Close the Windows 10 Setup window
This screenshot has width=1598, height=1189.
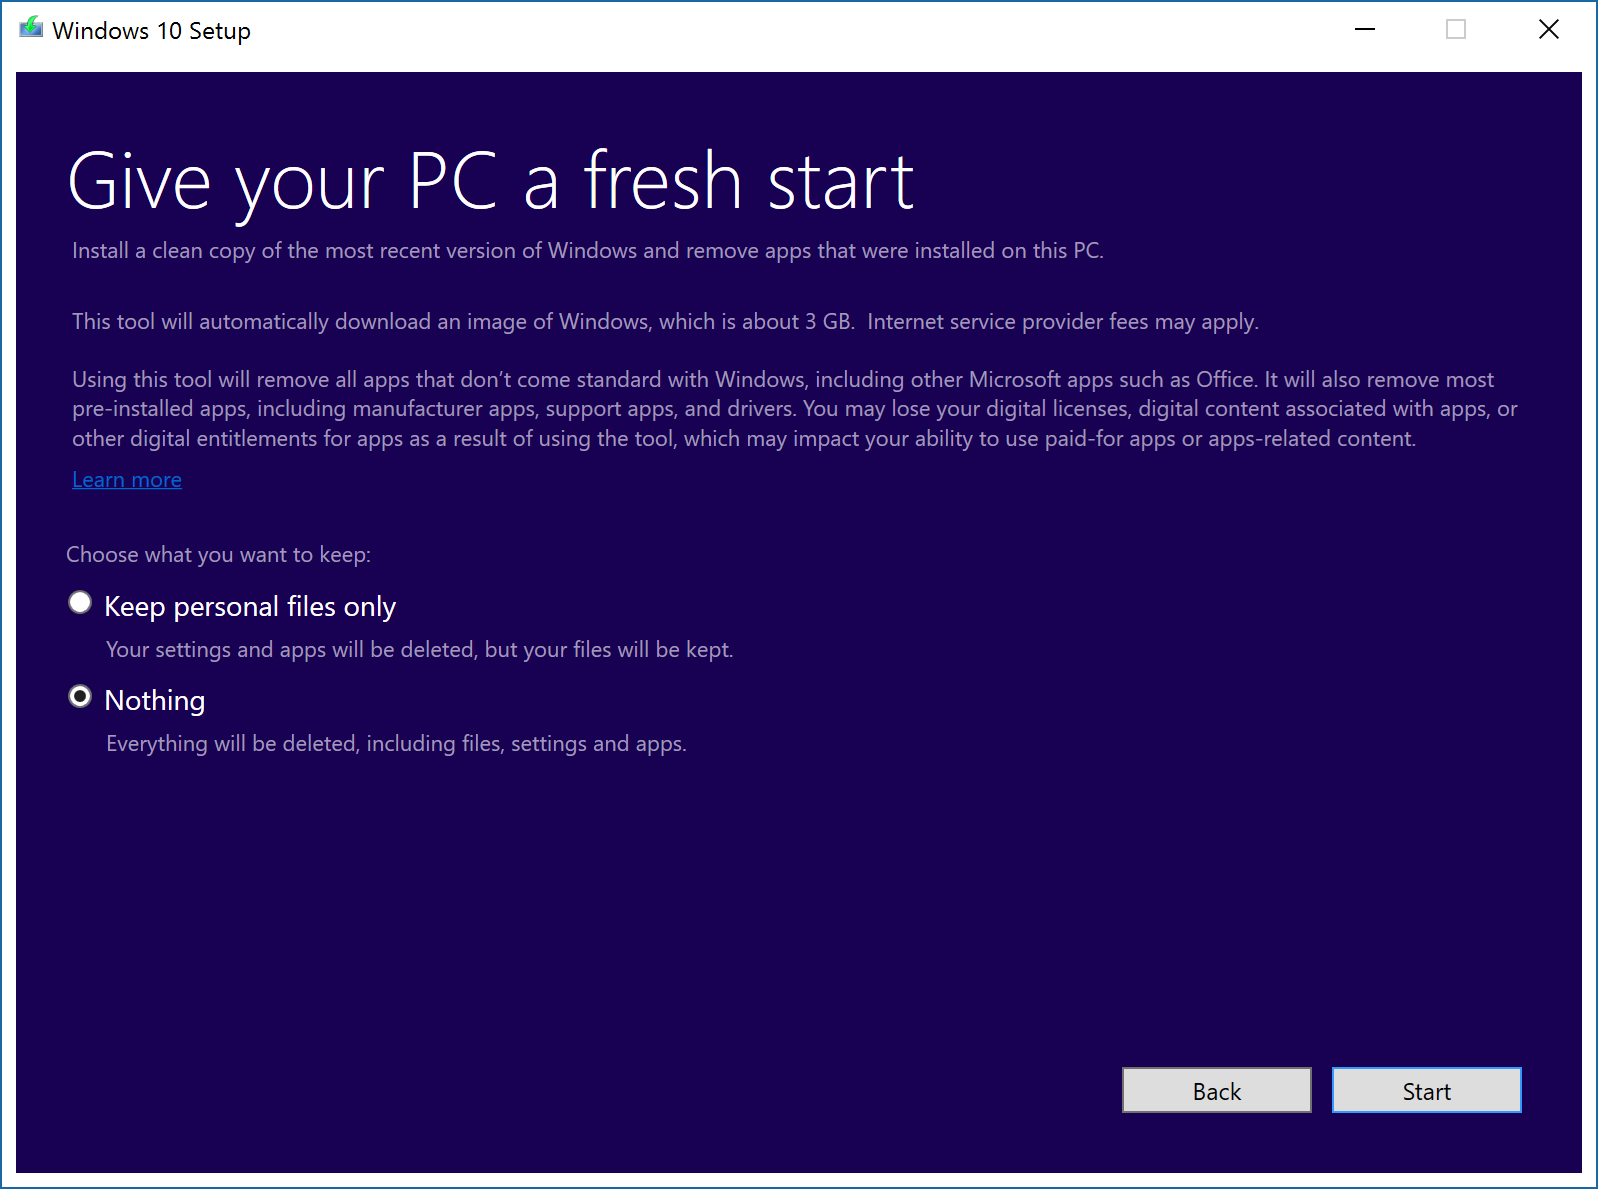(x=1548, y=30)
